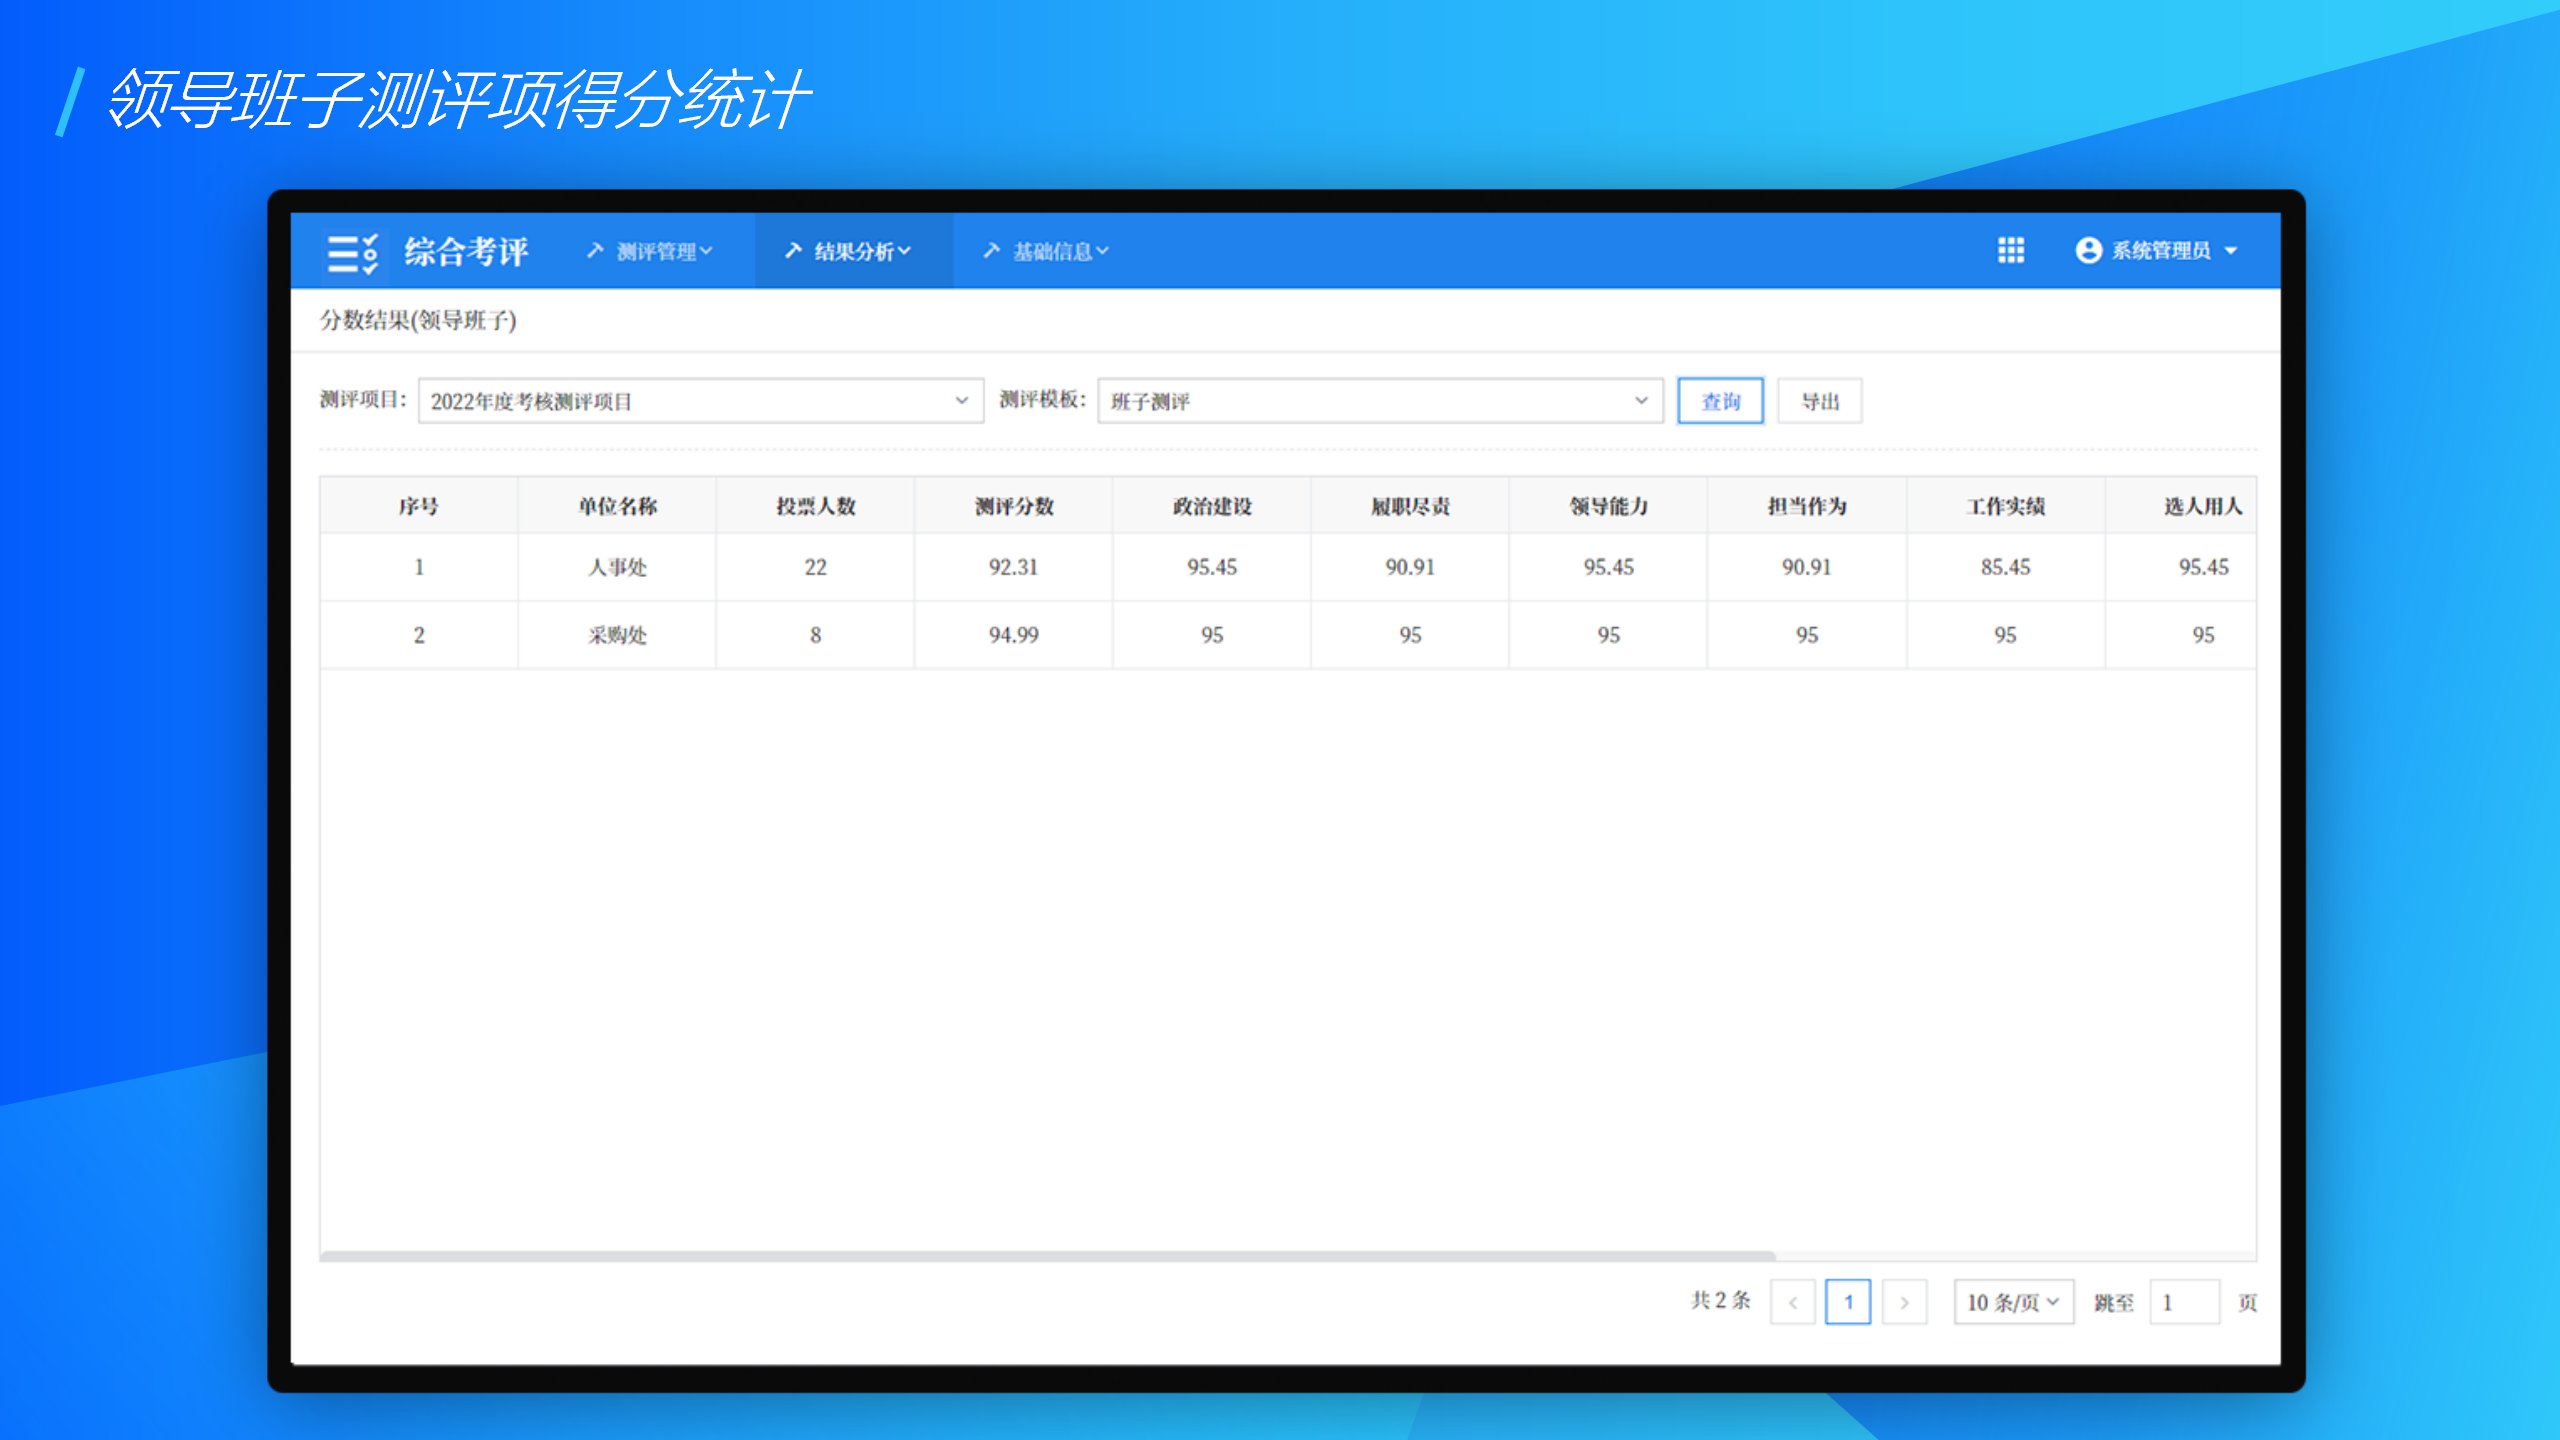Click the 查询 button
The image size is (2560, 1440).
click(x=1720, y=401)
